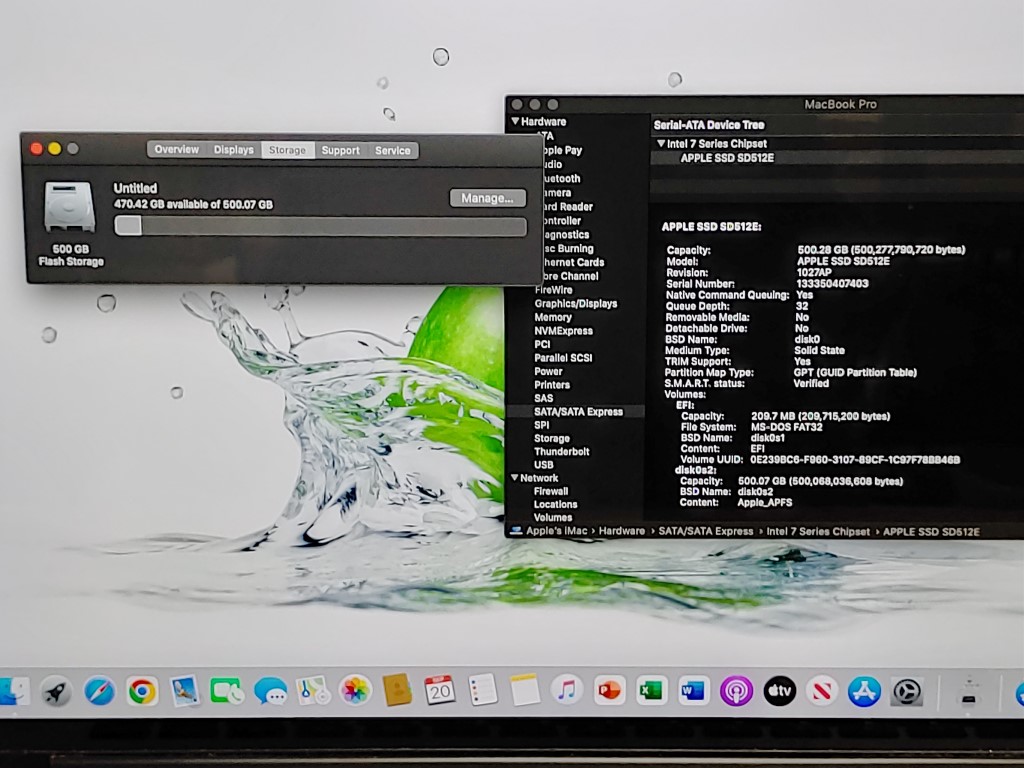Start FaceTime from the Dock
Screen dimensions: 1024x768
pos(227,692)
